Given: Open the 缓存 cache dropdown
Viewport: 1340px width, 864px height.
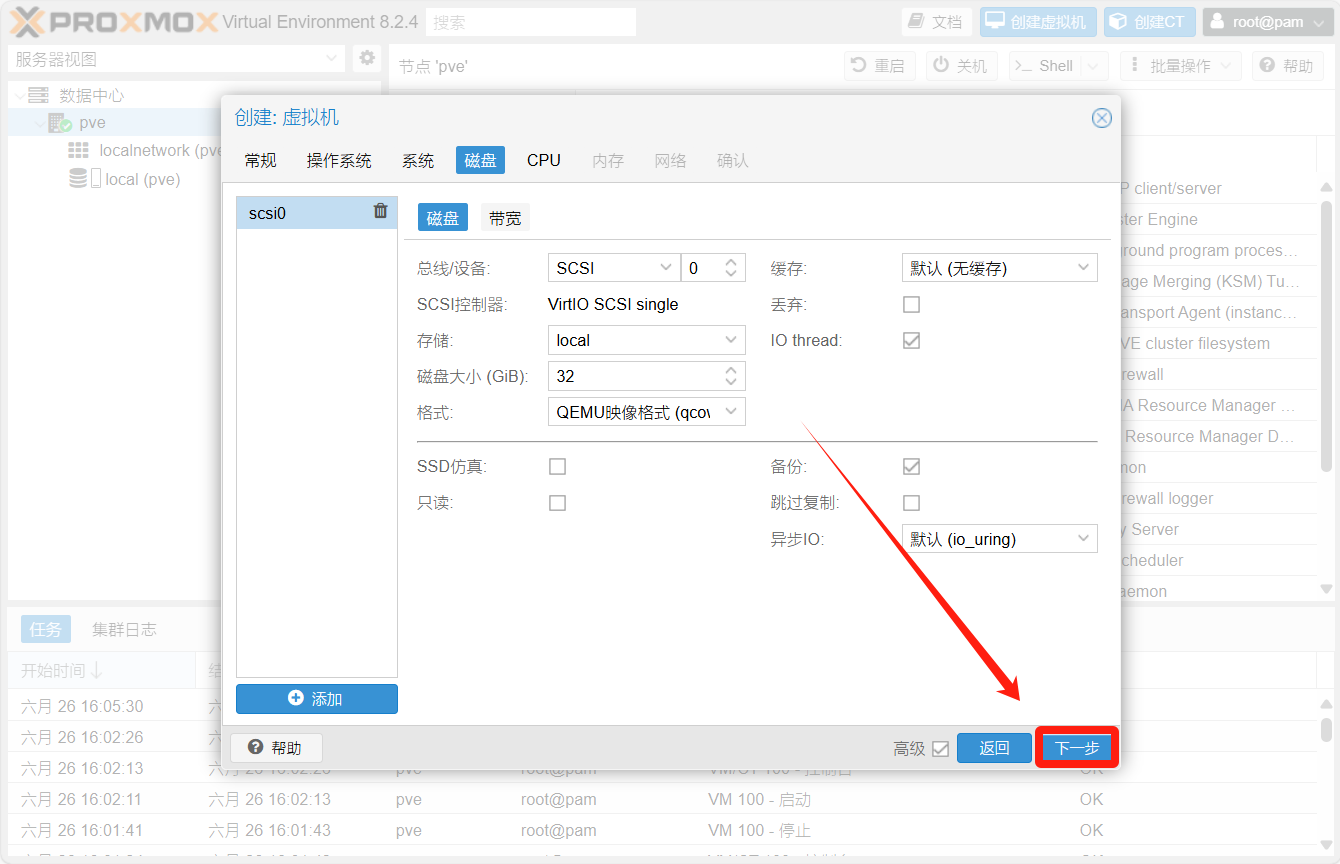Looking at the screenshot, I should pos(999,268).
